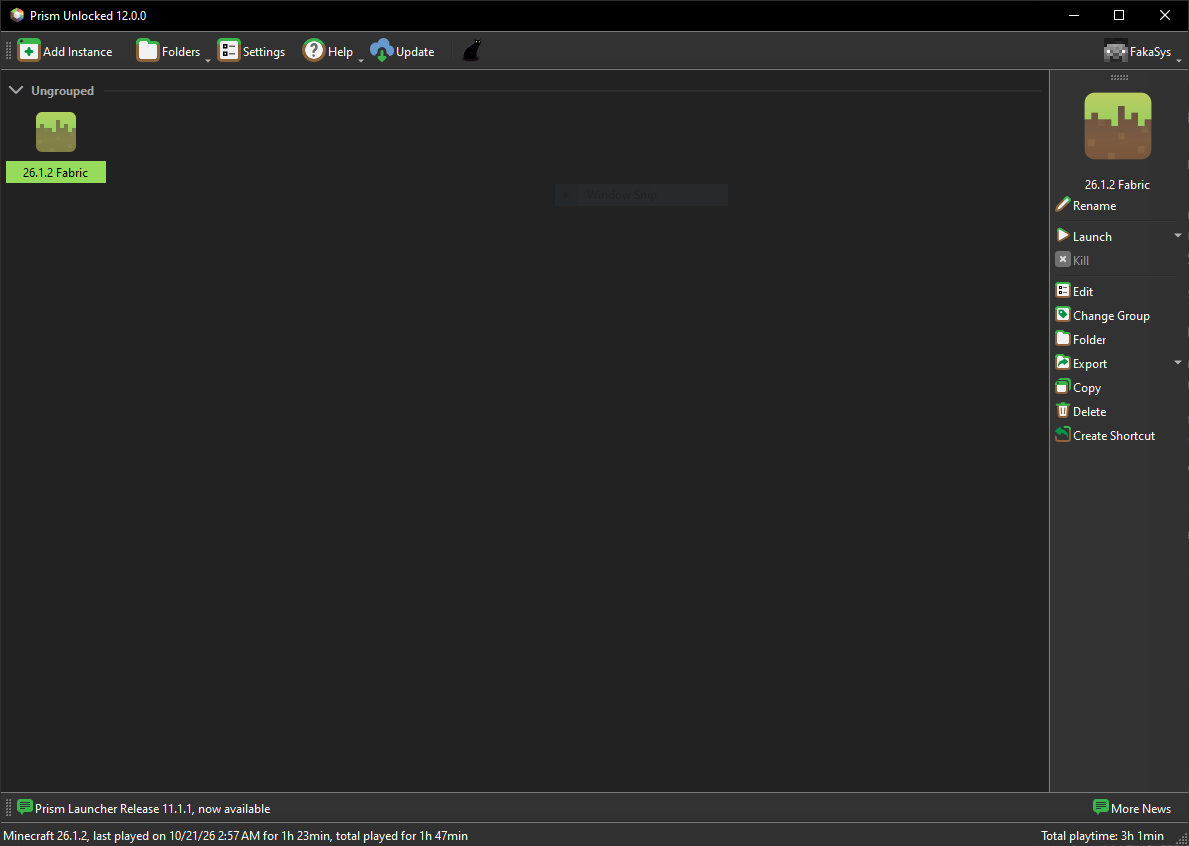Open the Folders toolbar icon
The width and height of the screenshot is (1189, 846).
pos(148,51)
